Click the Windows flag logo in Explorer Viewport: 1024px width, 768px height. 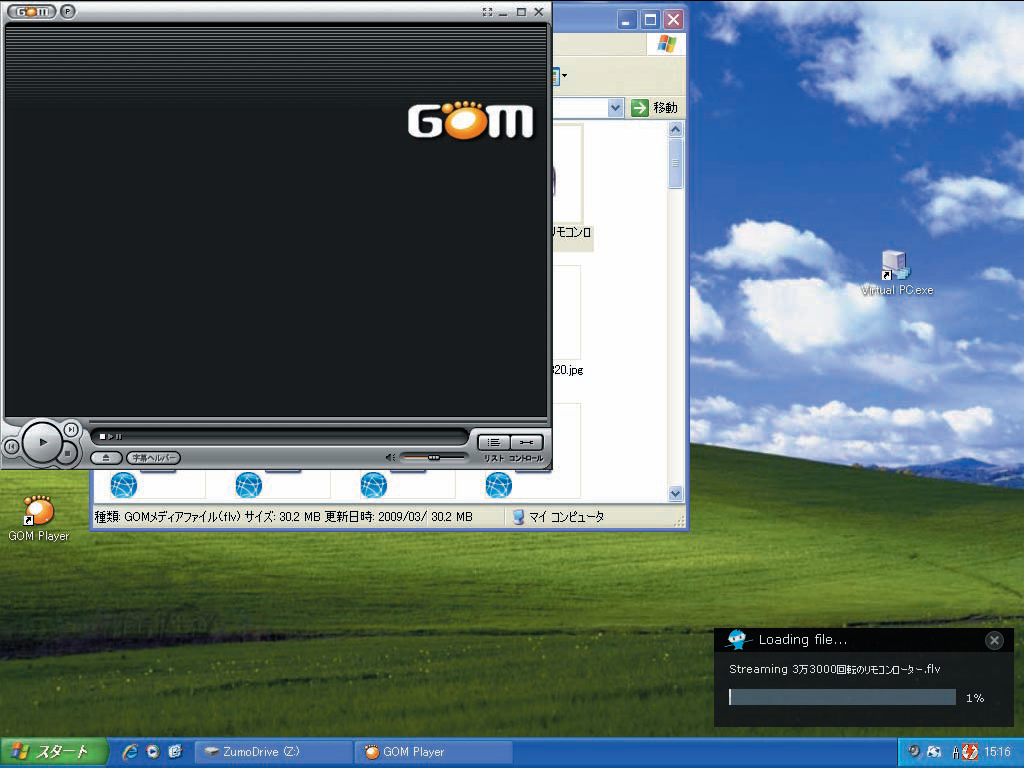coord(666,44)
